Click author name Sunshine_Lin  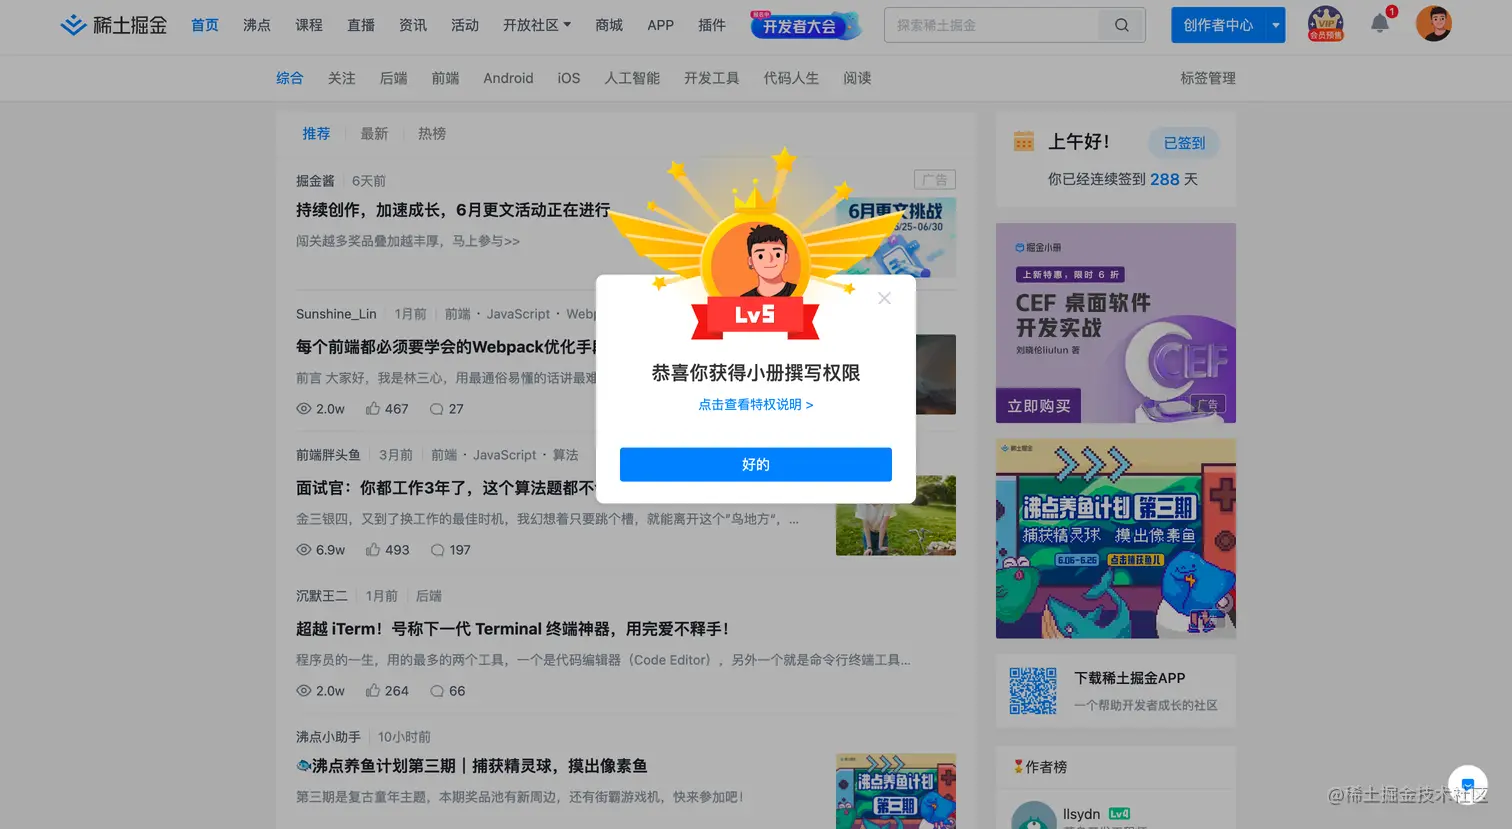point(336,314)
